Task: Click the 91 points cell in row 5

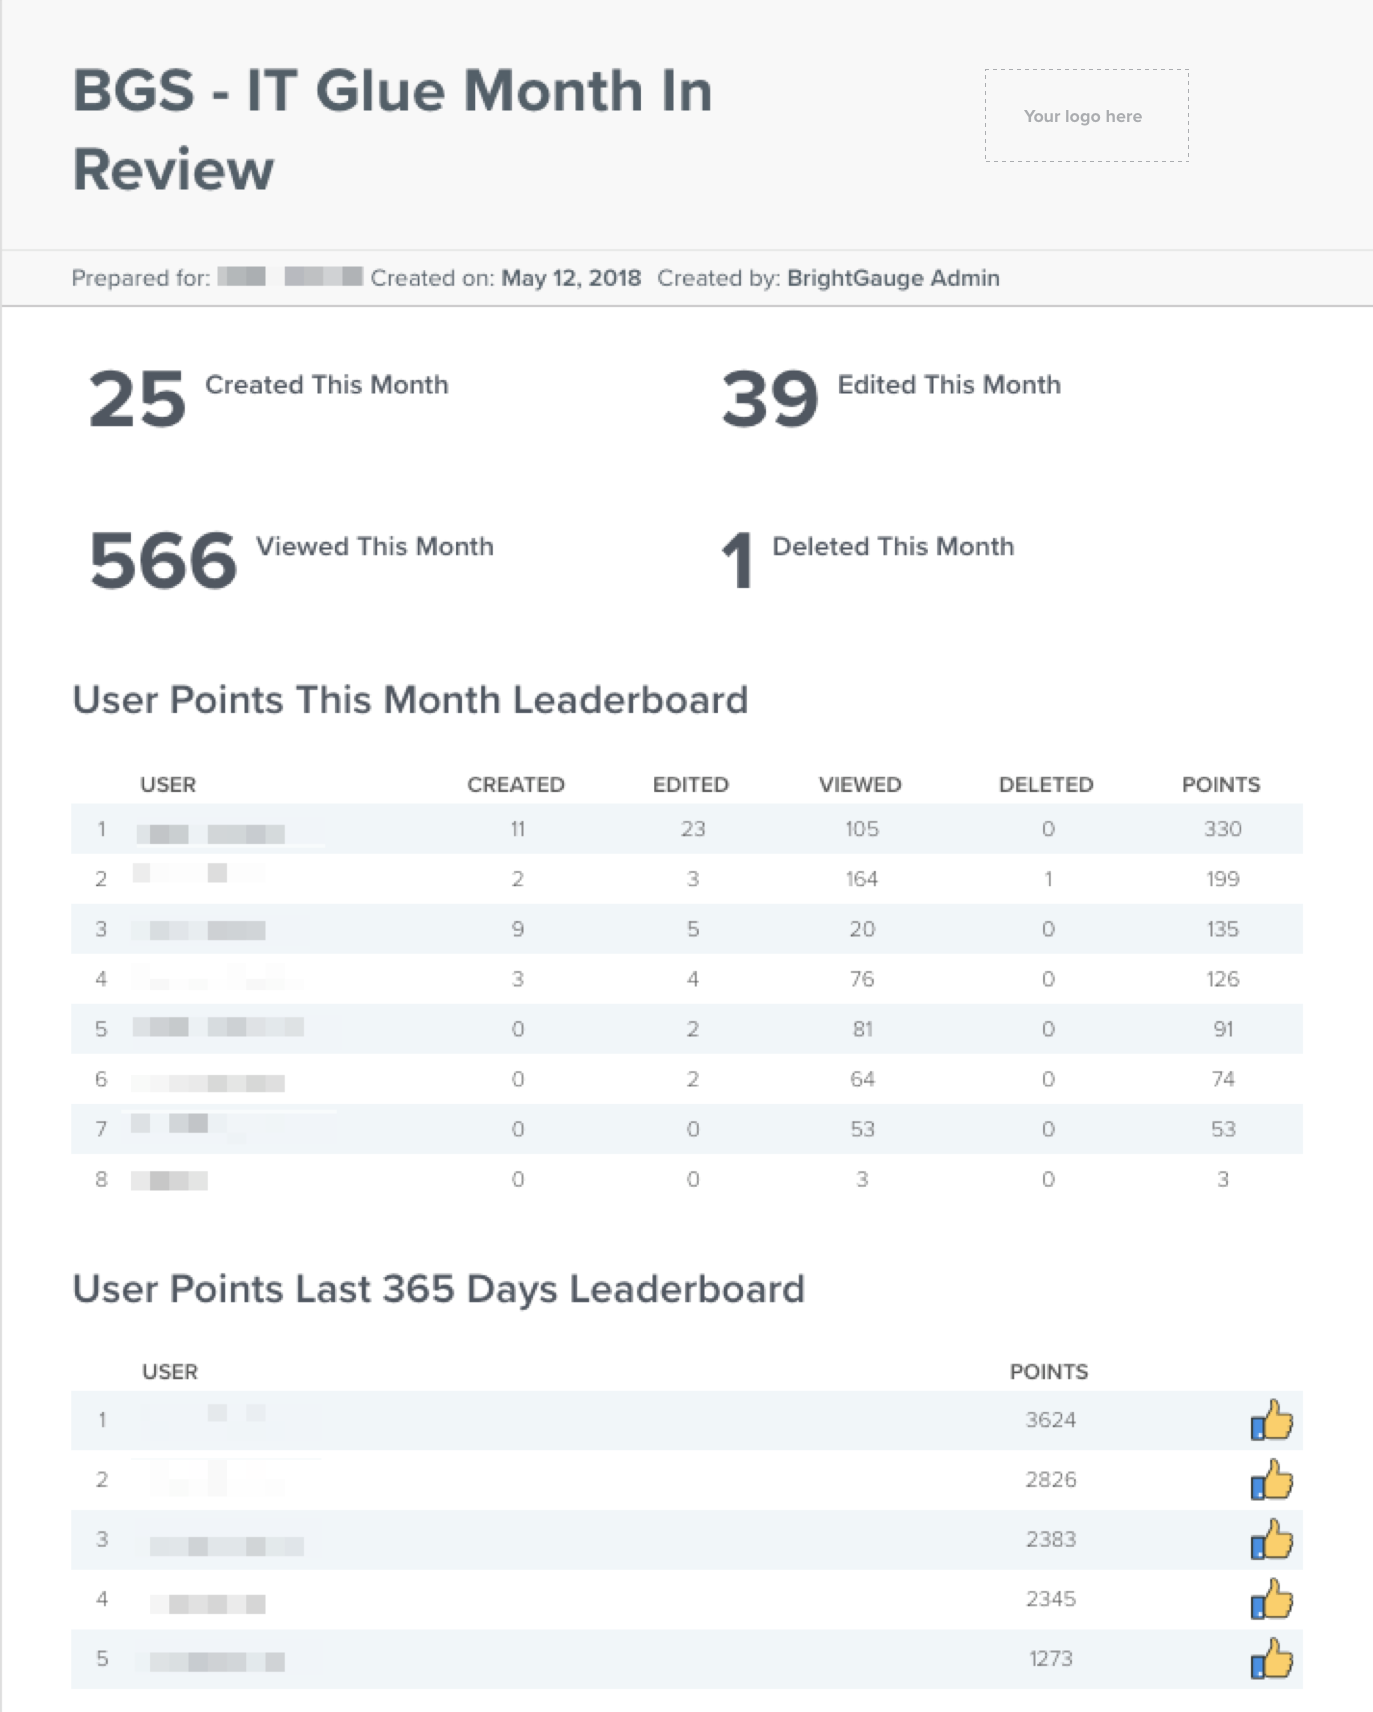Action: (x=1223, y=1029)
